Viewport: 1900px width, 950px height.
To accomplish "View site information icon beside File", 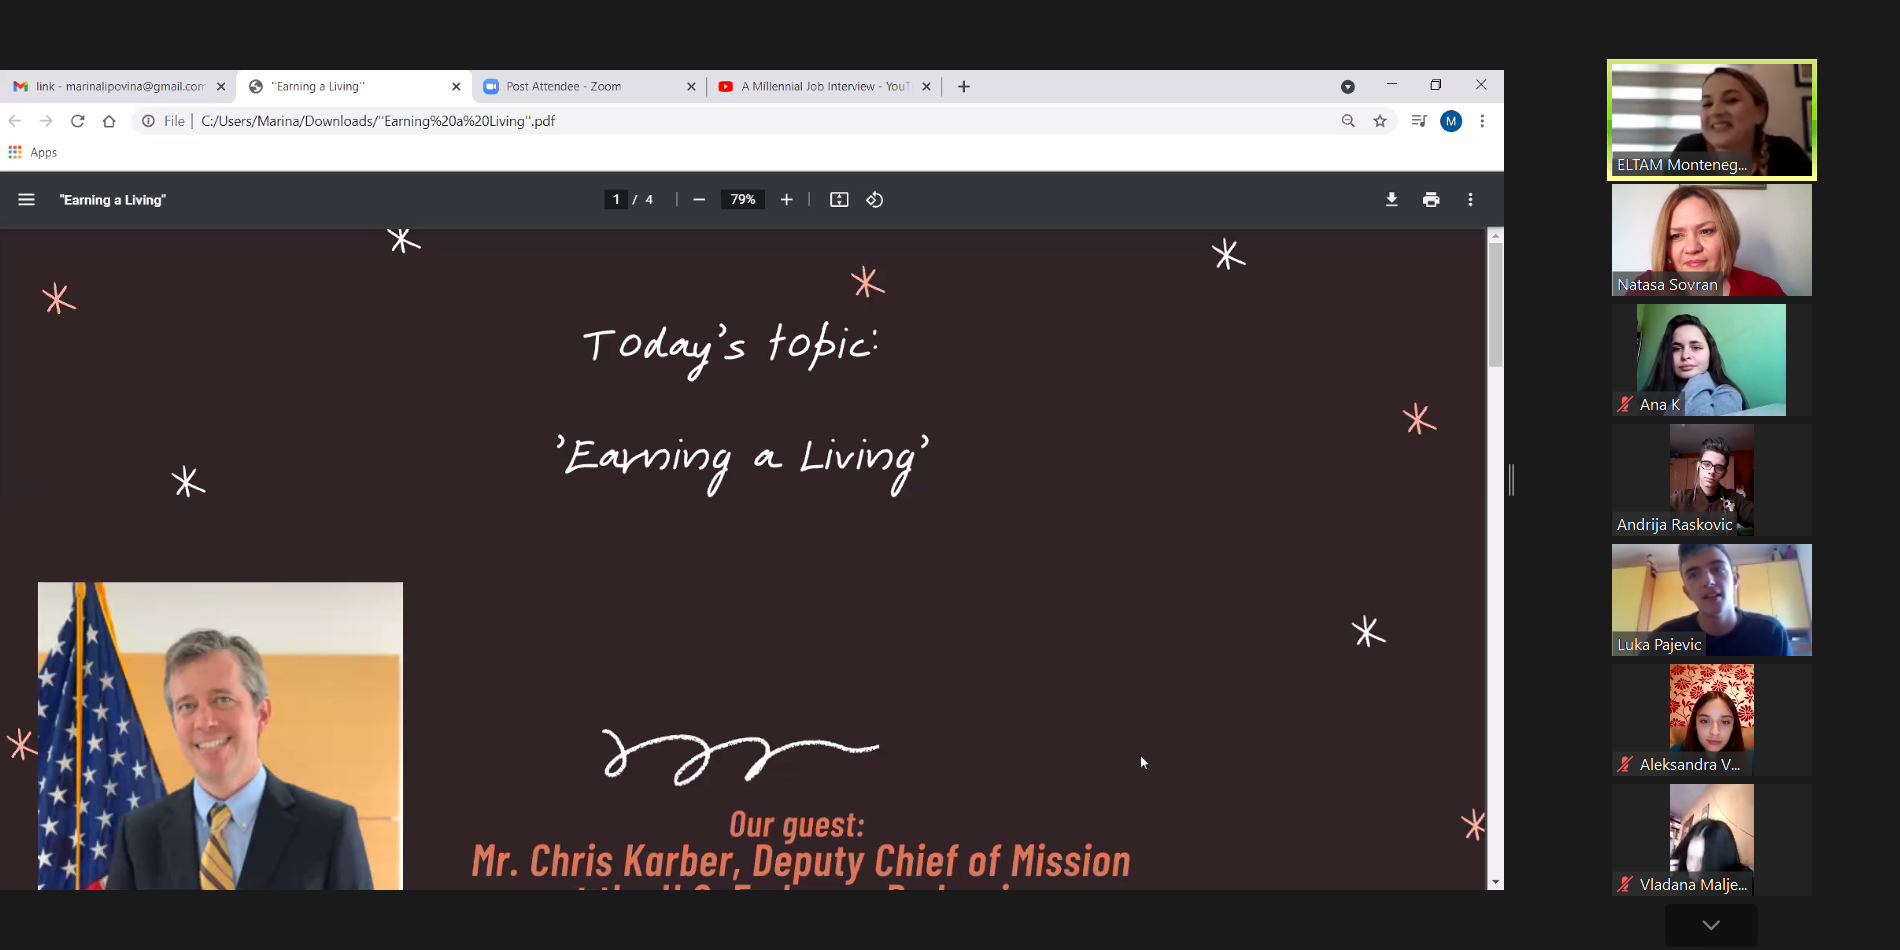I will pyautogui.click(x=148, y=121).
